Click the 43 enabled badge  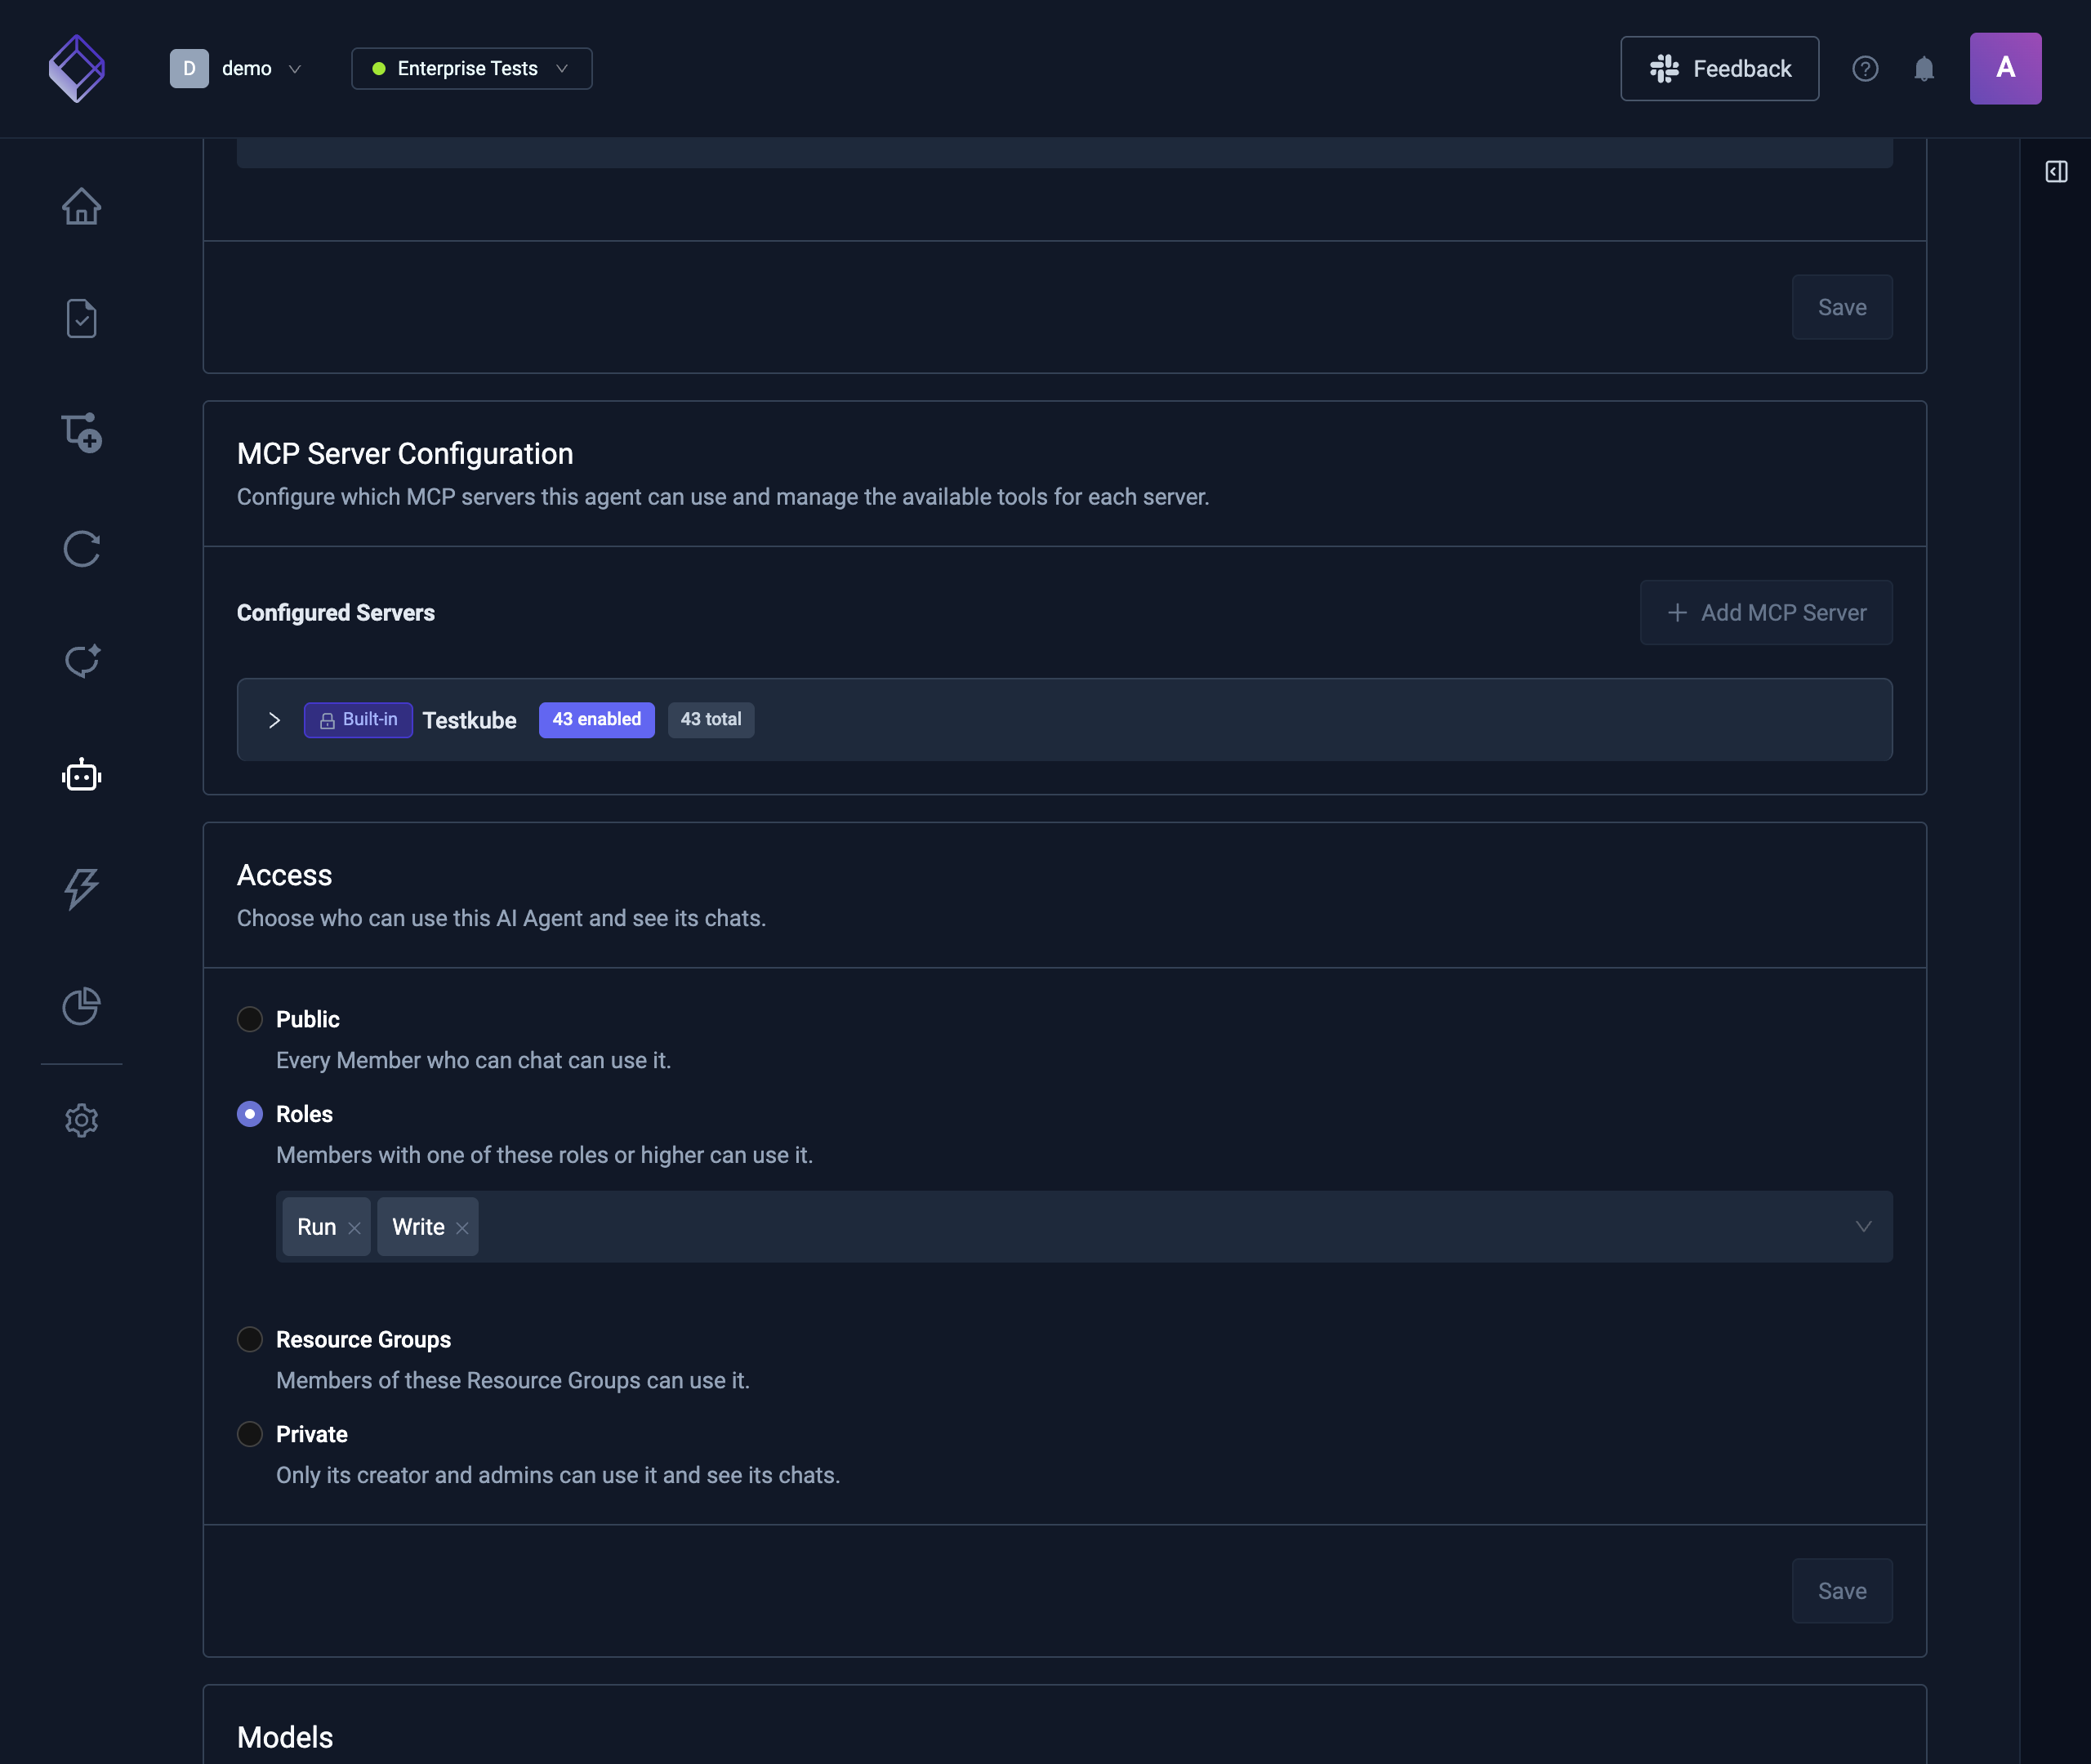pyautogui.click(x=596, y=720)
